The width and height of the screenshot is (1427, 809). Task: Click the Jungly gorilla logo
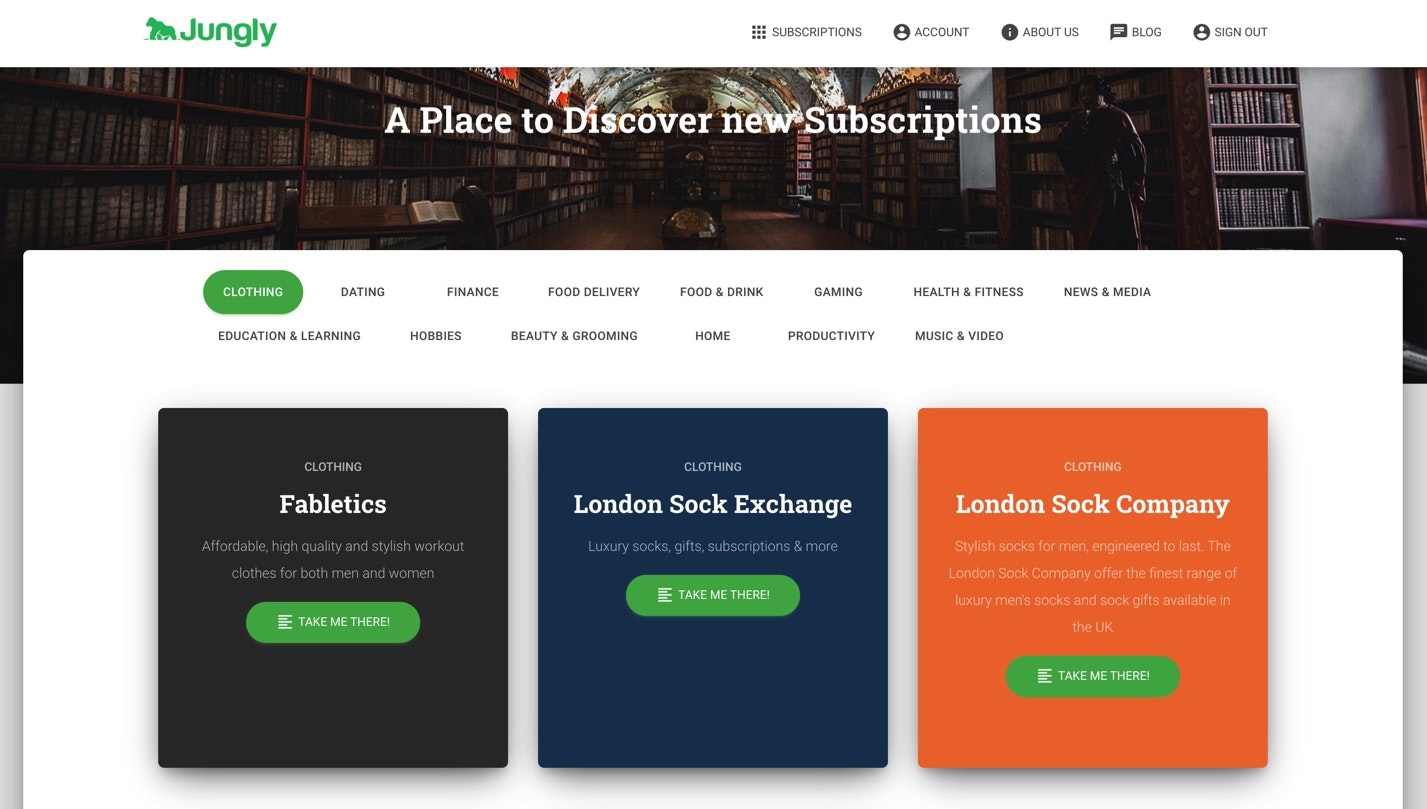[x=210, y=31]
